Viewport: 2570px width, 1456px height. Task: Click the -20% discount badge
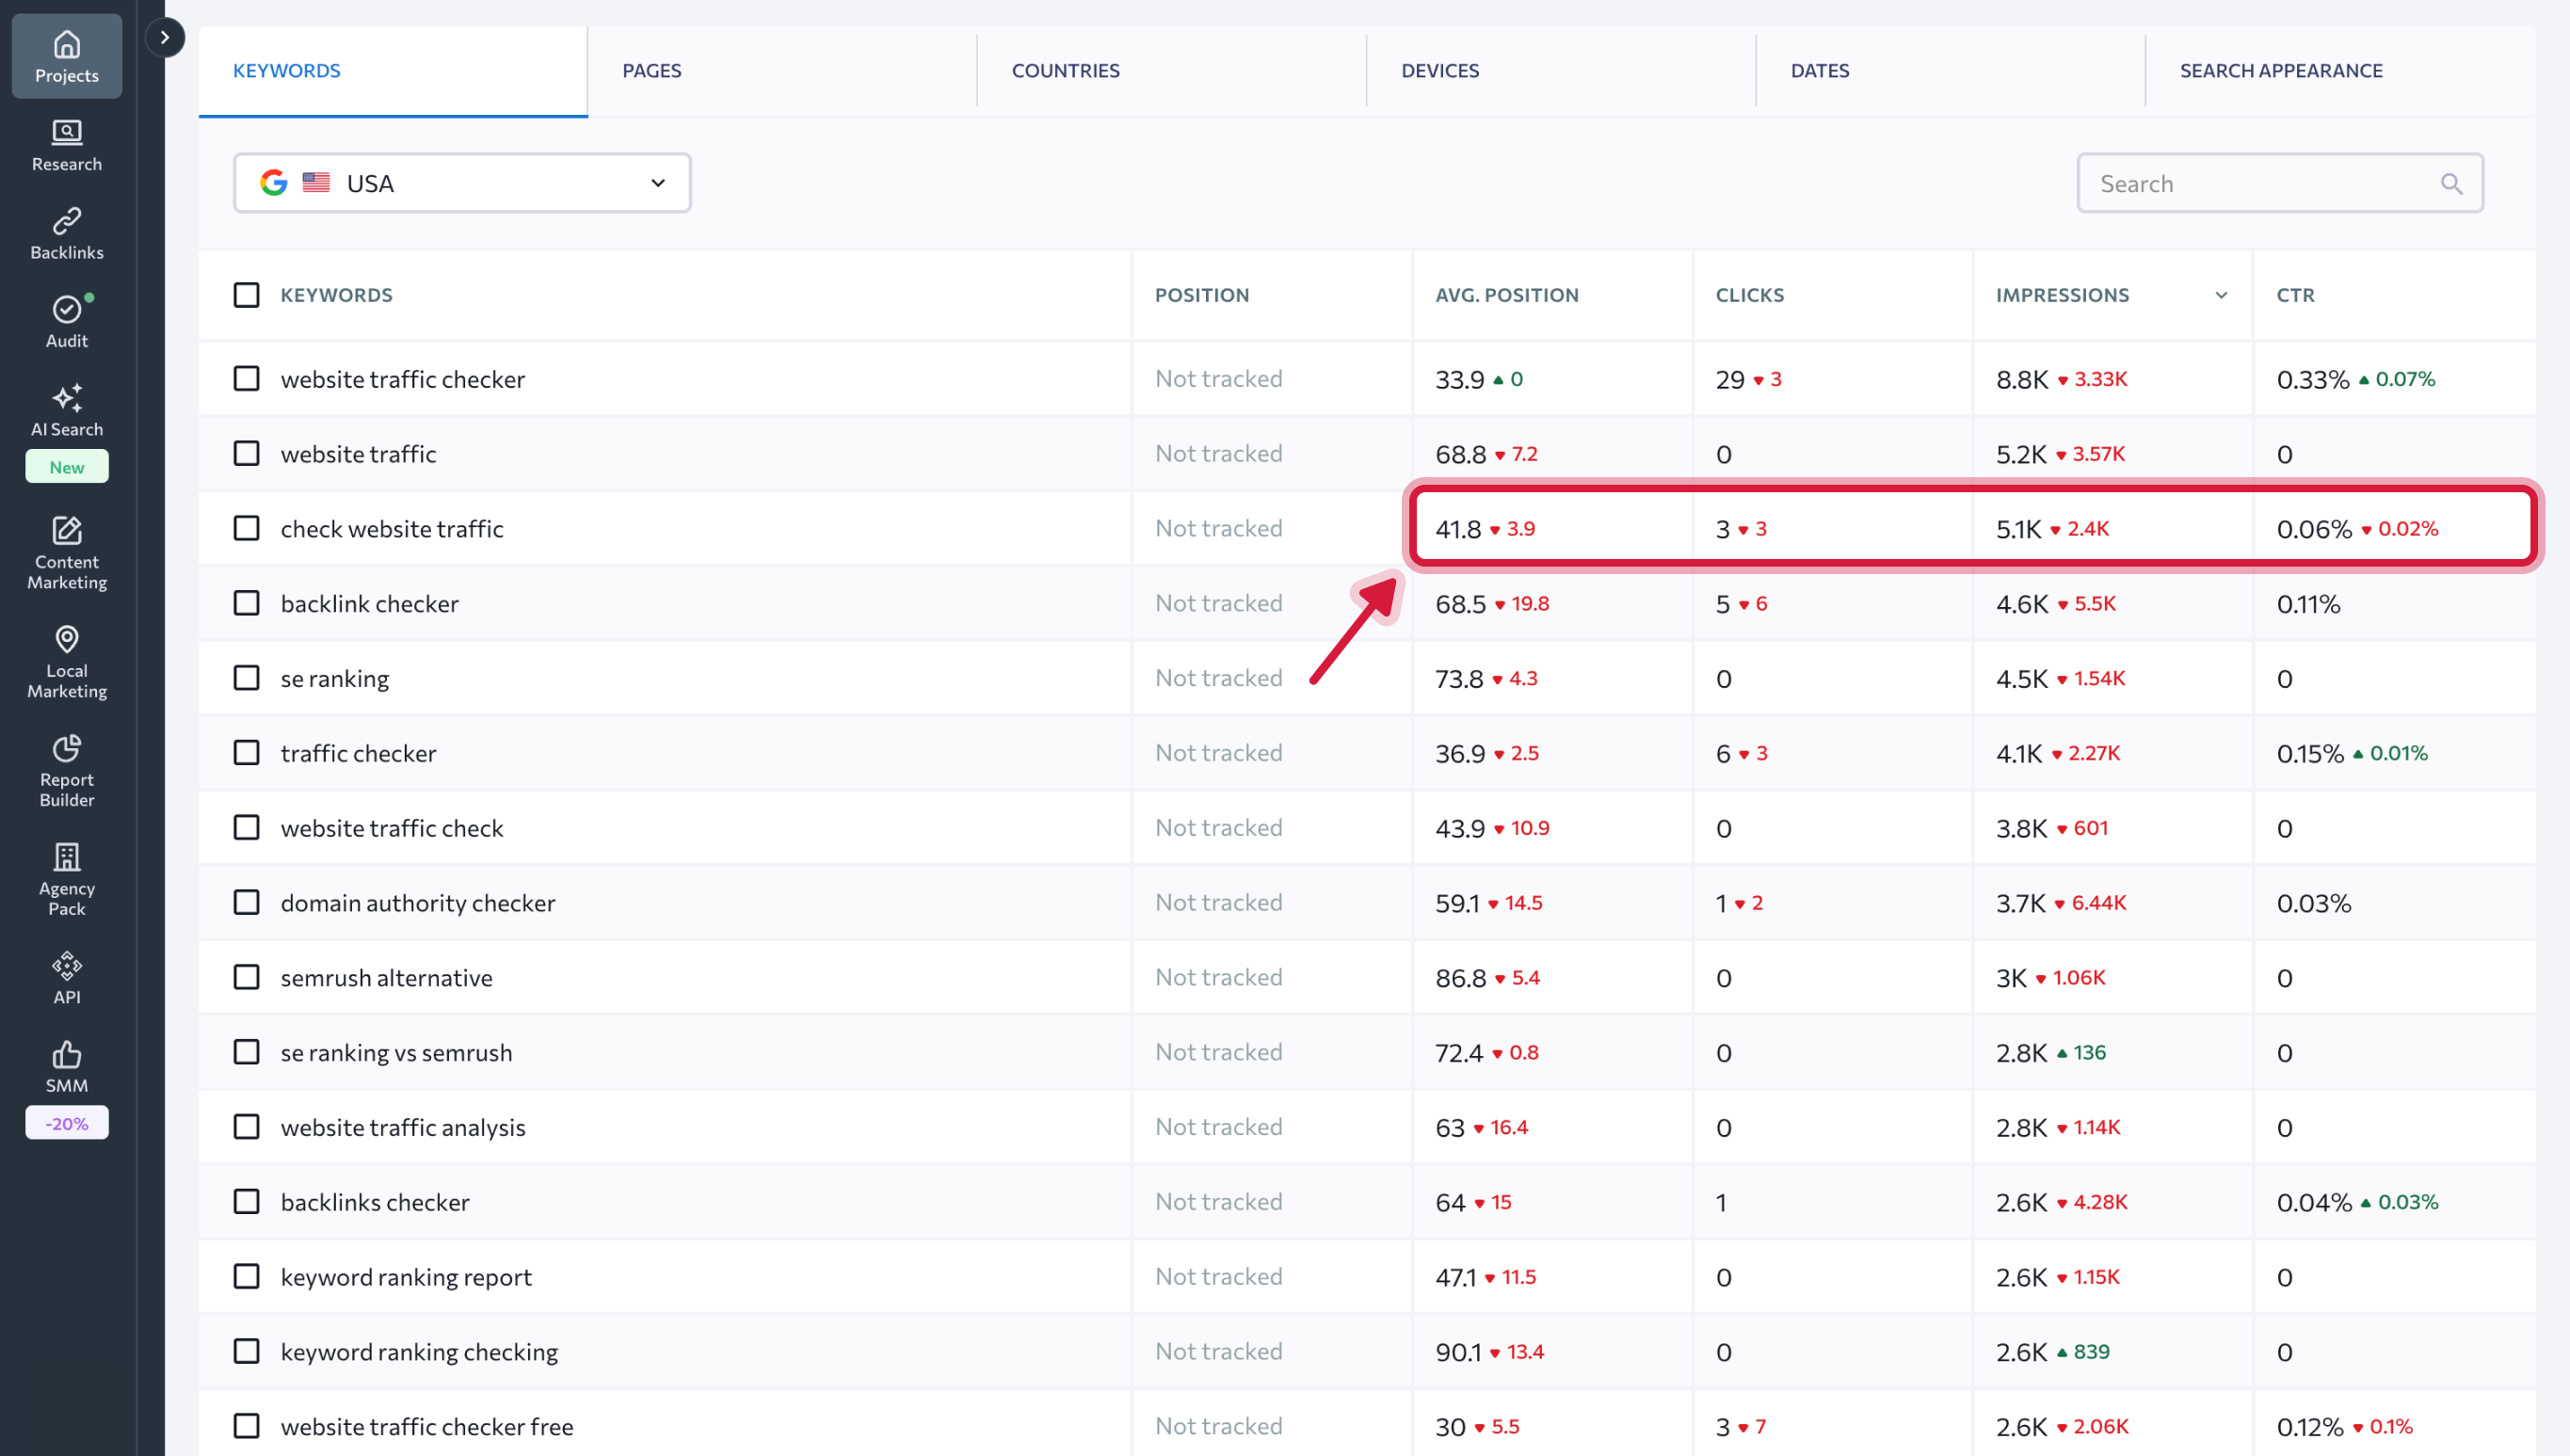click(x=66, y=1122)
